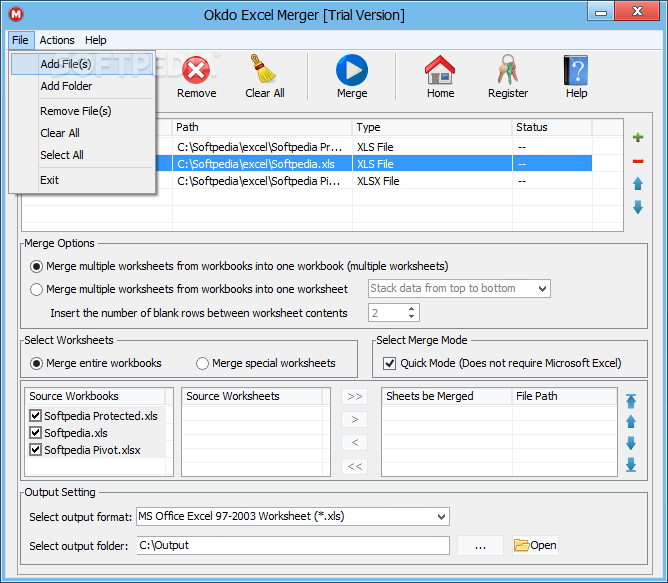The image size is (668, 583).
Task: Move sheet to top in Sheets be Merged
Action: 631,401
